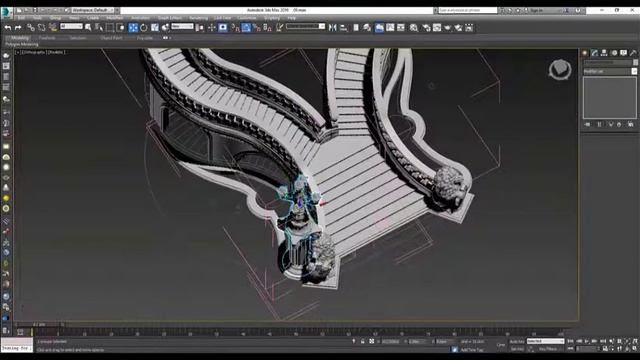
Task: Click the Use Pivot Point Center icon
Action: click(x=200, y=27)
